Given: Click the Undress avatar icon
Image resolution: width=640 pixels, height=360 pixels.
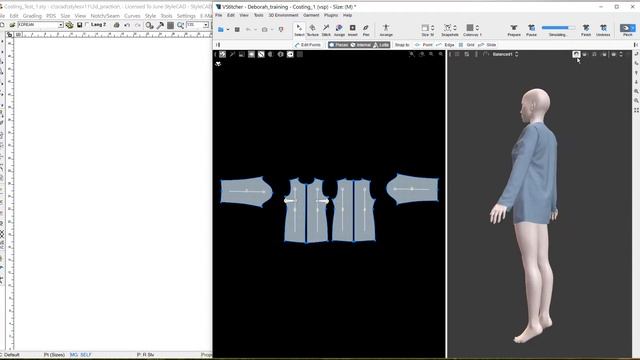Looking at the screenshot, I should click(x=603, y=29).
